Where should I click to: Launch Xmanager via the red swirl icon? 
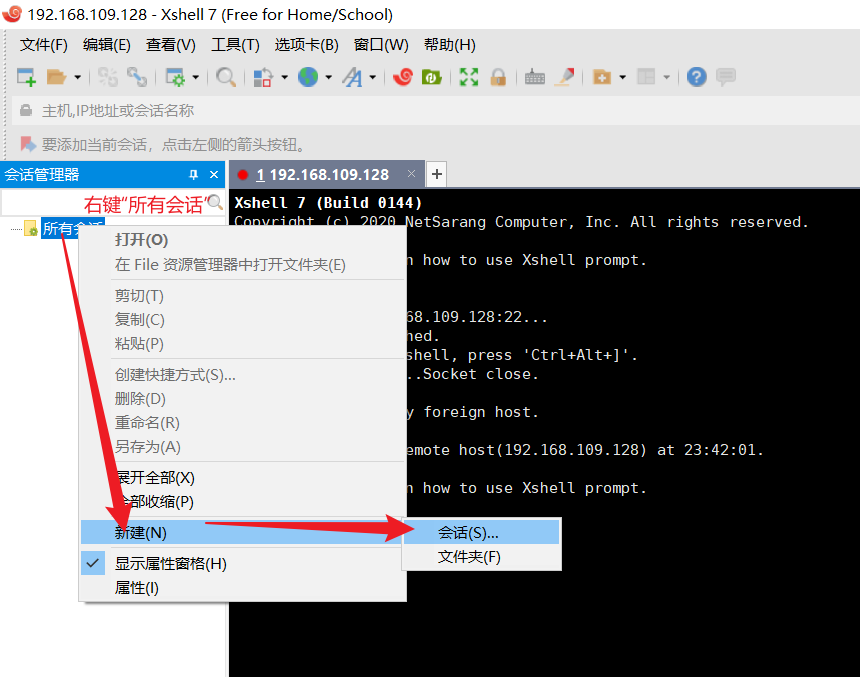click(403, 77)
